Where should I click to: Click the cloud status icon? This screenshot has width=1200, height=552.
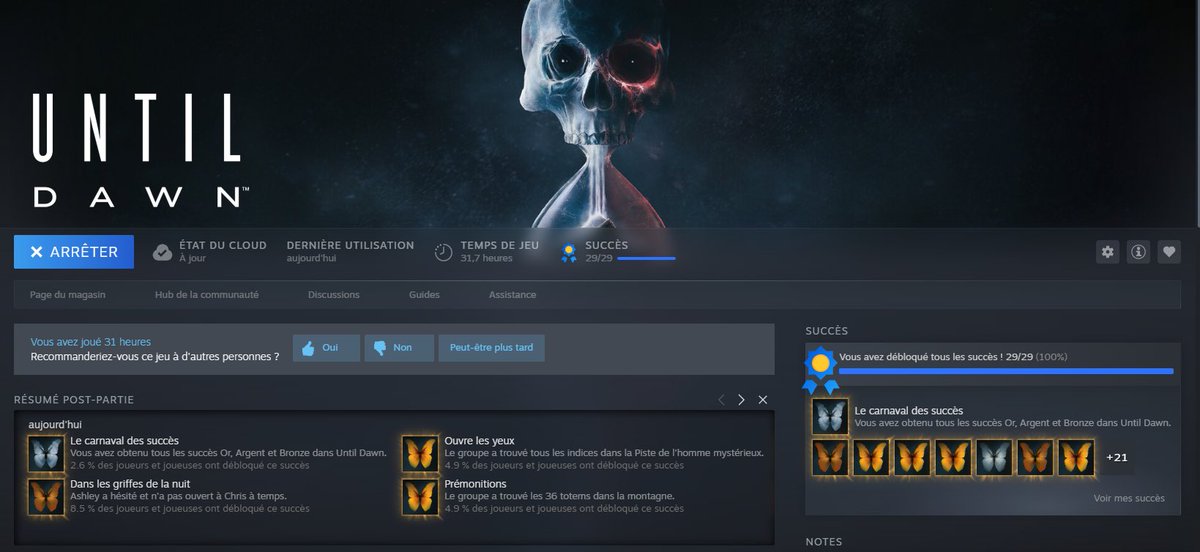162,252
